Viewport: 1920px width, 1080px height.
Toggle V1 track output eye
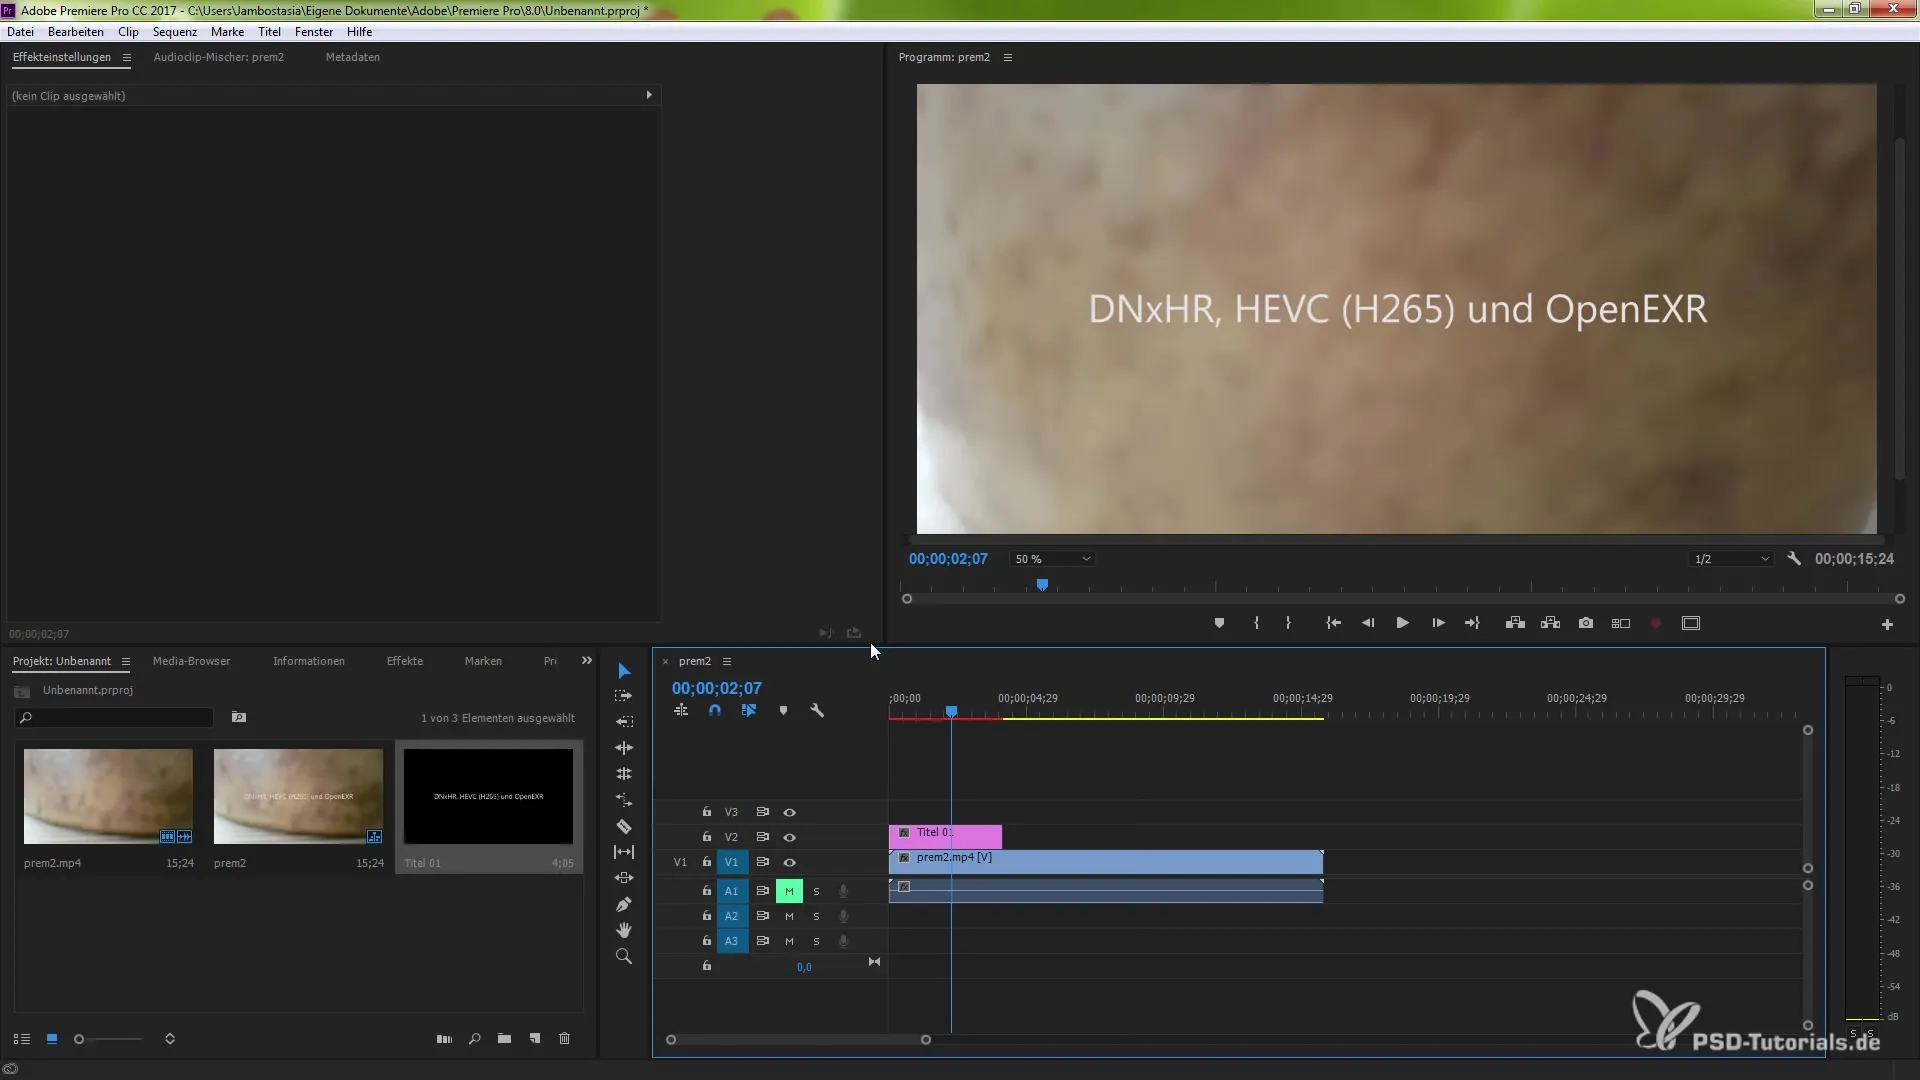(789, 863)
